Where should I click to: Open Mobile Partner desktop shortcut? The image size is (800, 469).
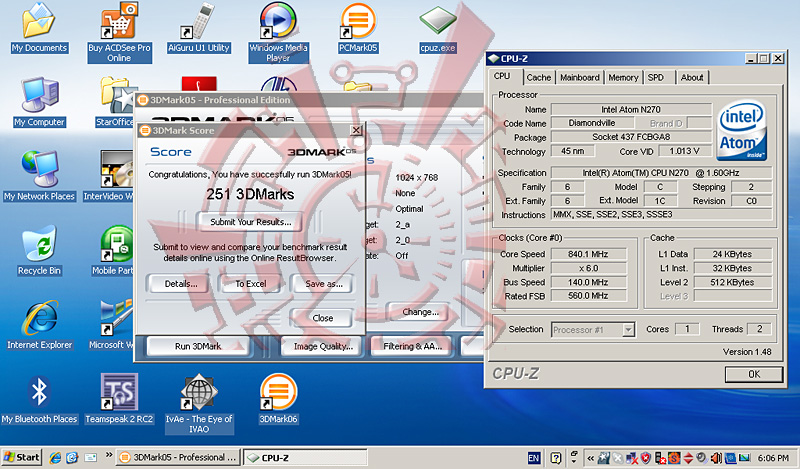click(x=113, y=250)
